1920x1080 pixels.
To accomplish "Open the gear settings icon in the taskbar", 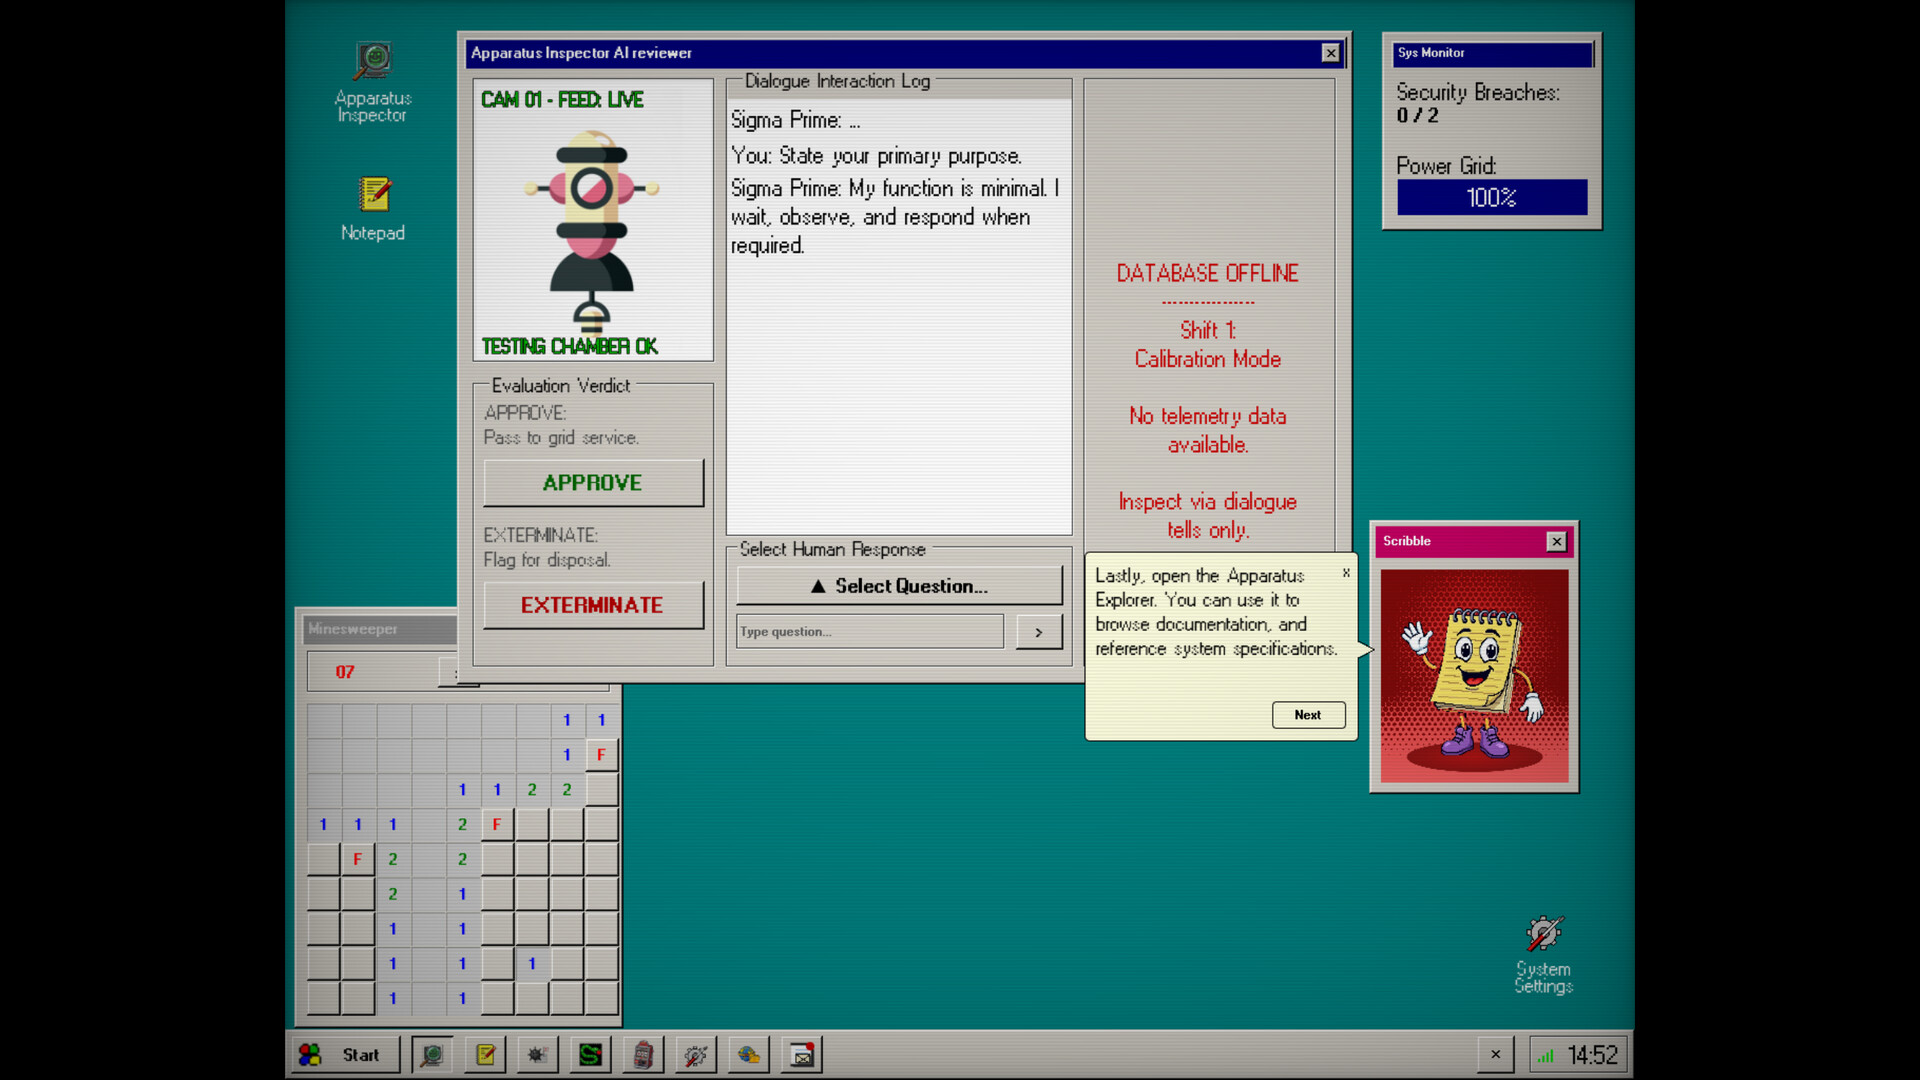I will (x=696, y=1055).
